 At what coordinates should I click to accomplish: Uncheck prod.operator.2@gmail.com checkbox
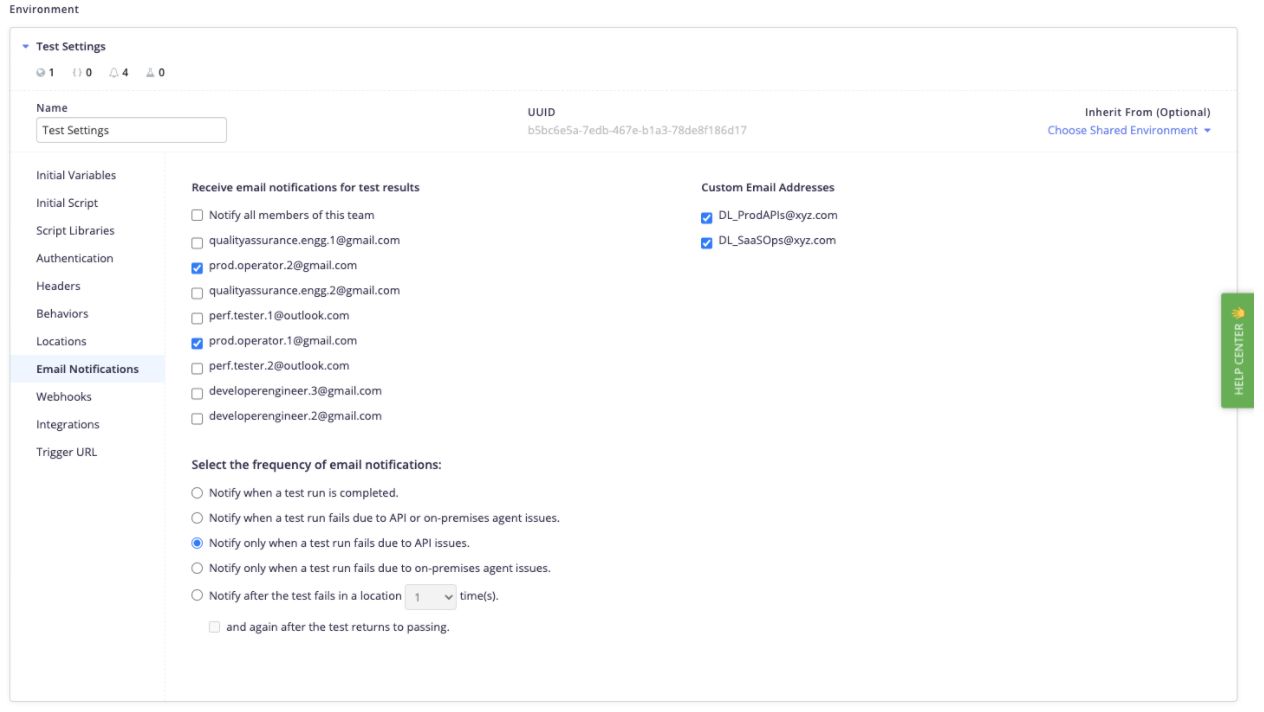(x=197, y=267)
